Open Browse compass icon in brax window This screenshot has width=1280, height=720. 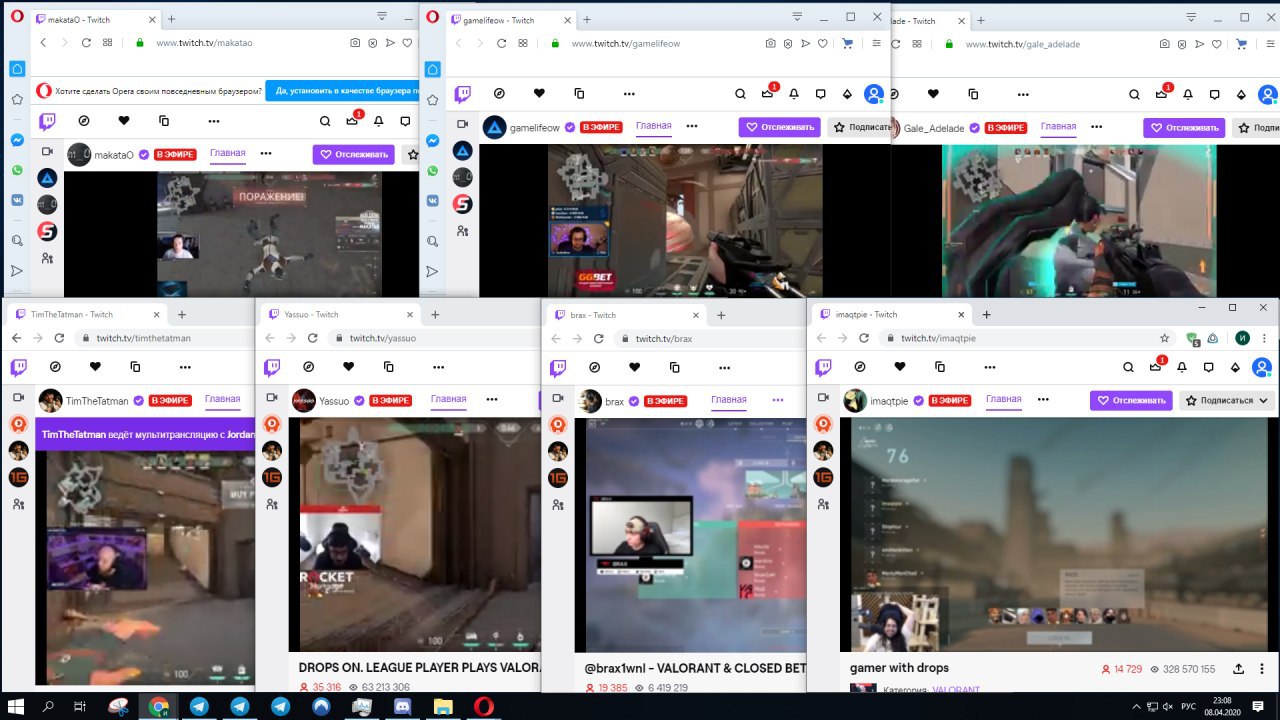pos(595,368)
